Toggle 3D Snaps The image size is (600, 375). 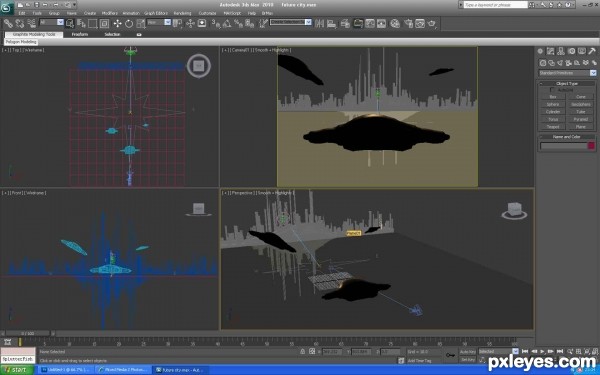pos(216,24)
